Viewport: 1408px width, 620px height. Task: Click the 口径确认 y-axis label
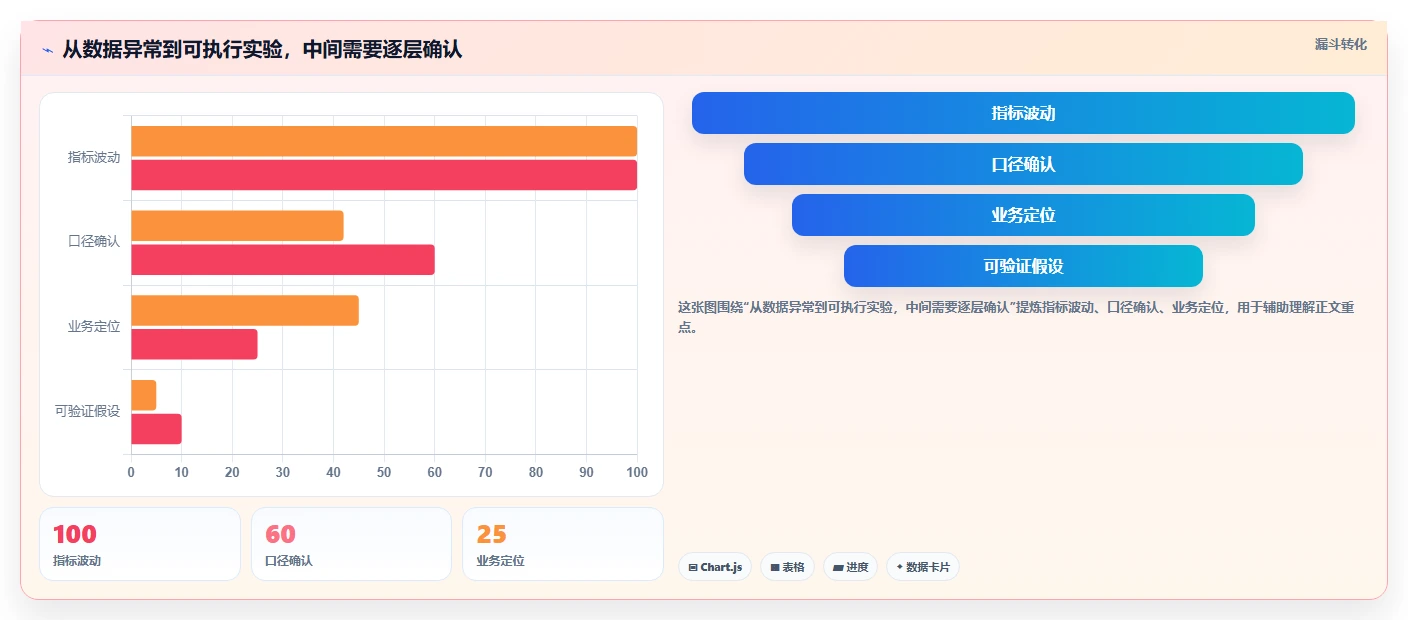coord(94,242)
